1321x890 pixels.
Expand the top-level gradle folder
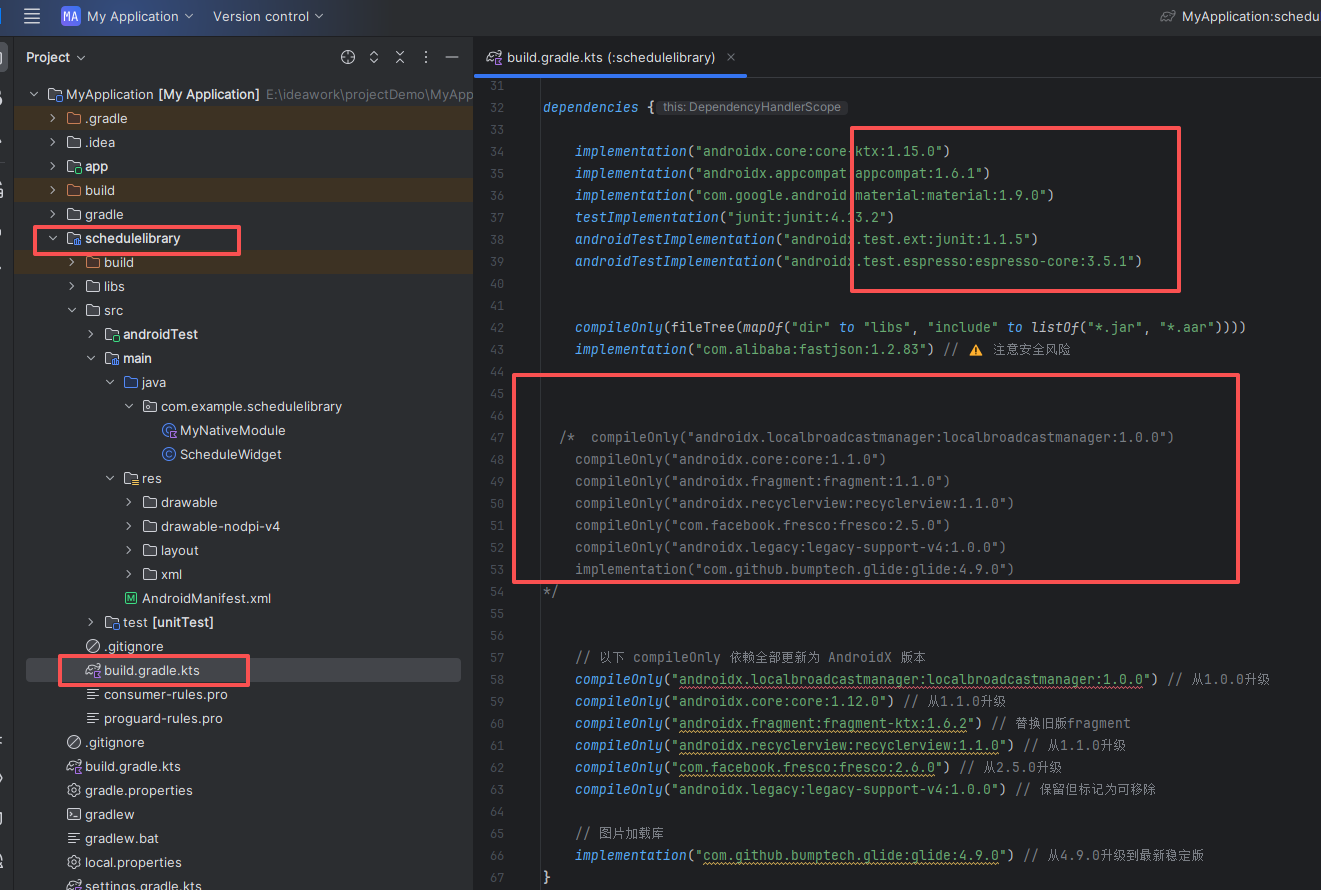(x=53, y=214)
